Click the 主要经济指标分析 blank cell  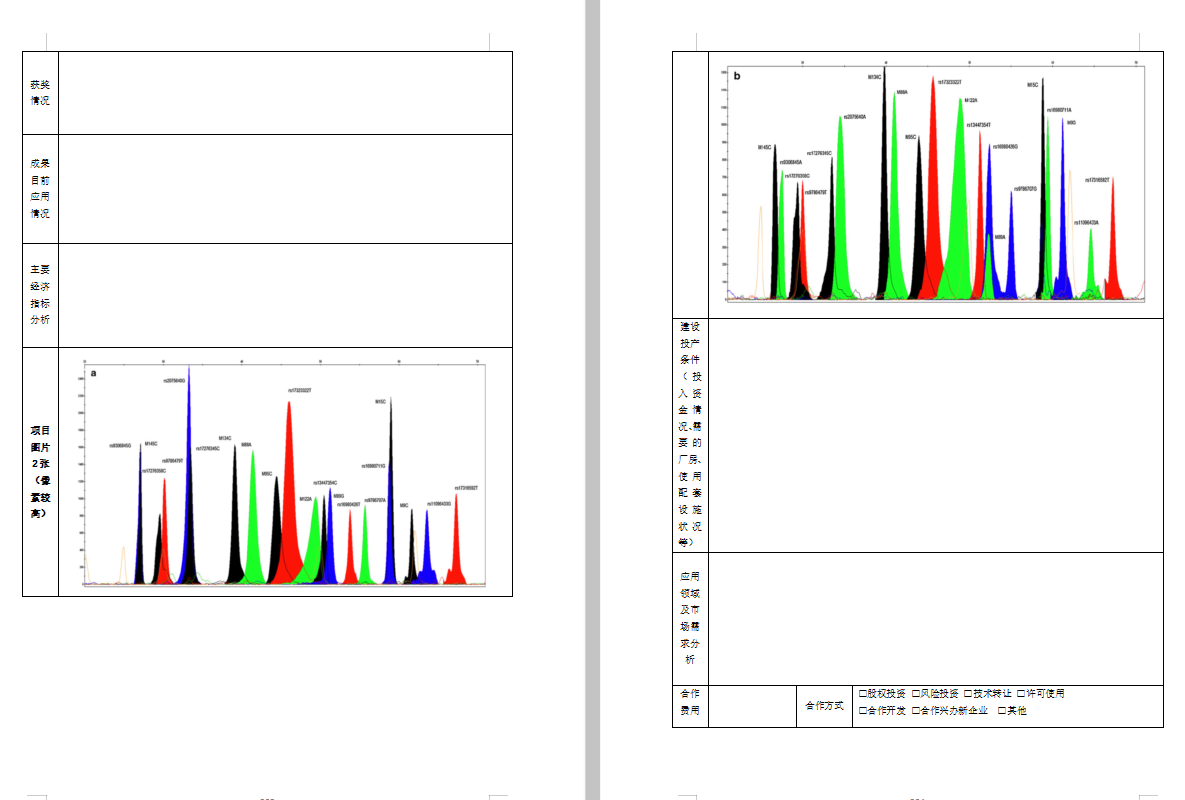click(285, 295)
